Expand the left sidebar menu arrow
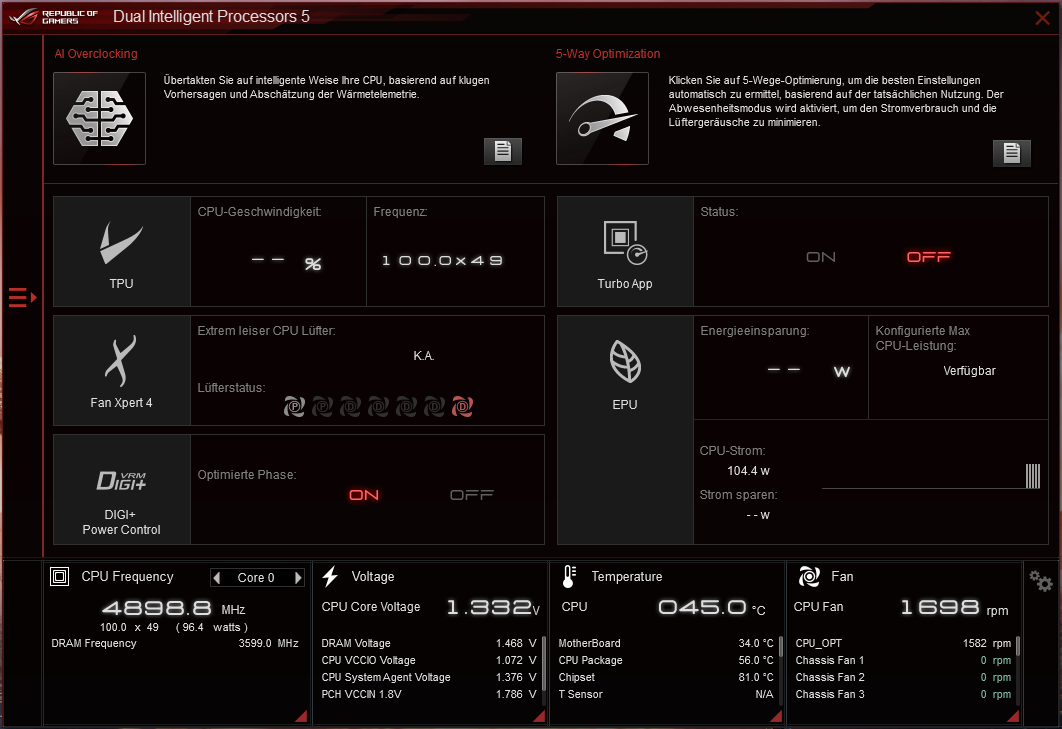 (x=22, y=297)
